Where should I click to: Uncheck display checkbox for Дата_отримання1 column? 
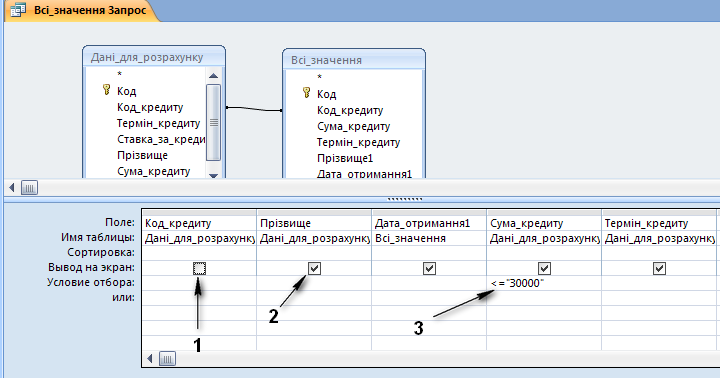click(429, 268)
